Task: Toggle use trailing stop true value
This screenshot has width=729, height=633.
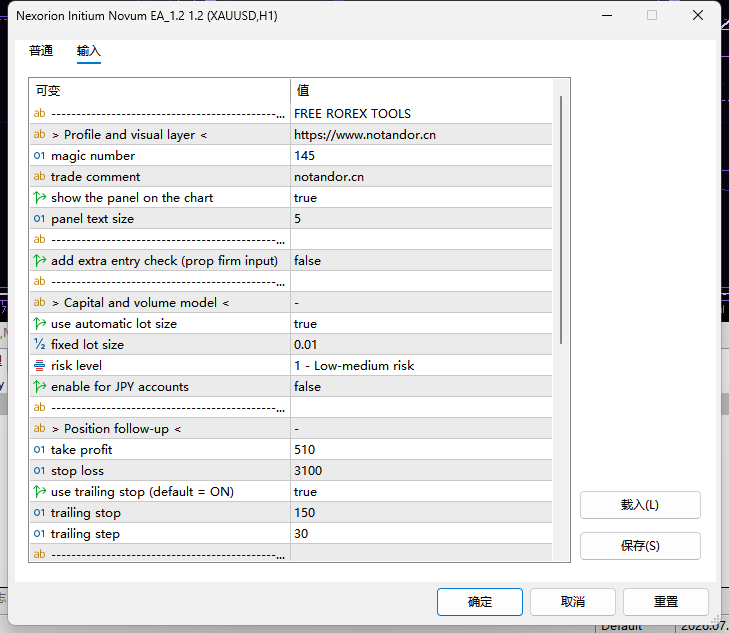Action: tap(421, 492)
